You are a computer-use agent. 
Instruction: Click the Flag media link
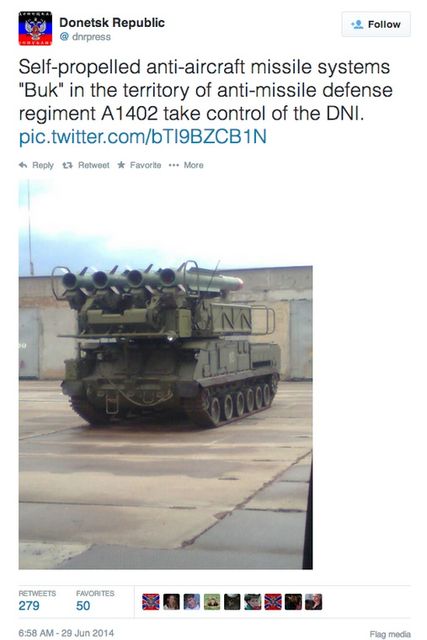390,634
